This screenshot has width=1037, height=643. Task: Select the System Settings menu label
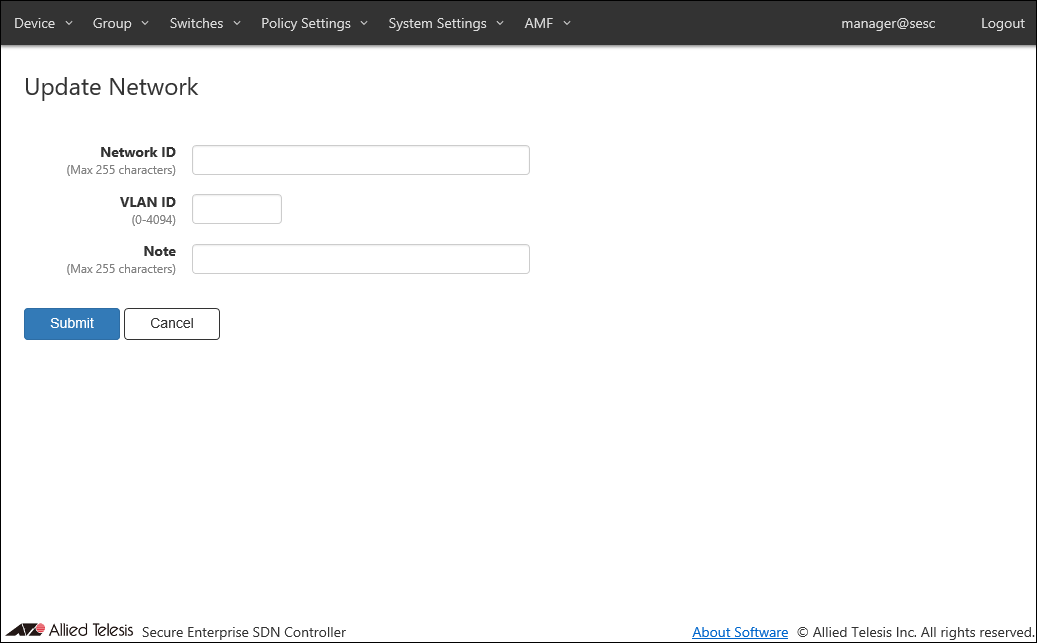click(437, 23)
